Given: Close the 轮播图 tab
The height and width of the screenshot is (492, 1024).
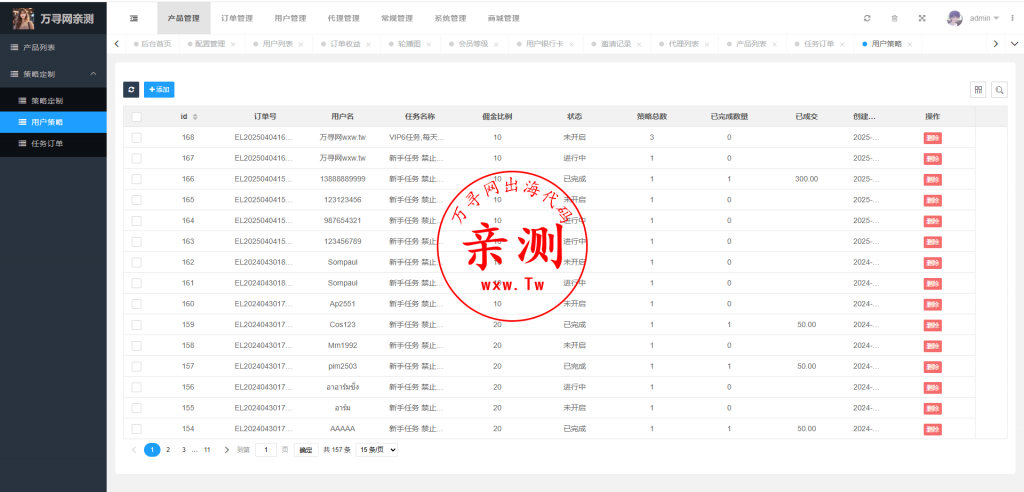Looking at the screenshot, I should [428, 44].
